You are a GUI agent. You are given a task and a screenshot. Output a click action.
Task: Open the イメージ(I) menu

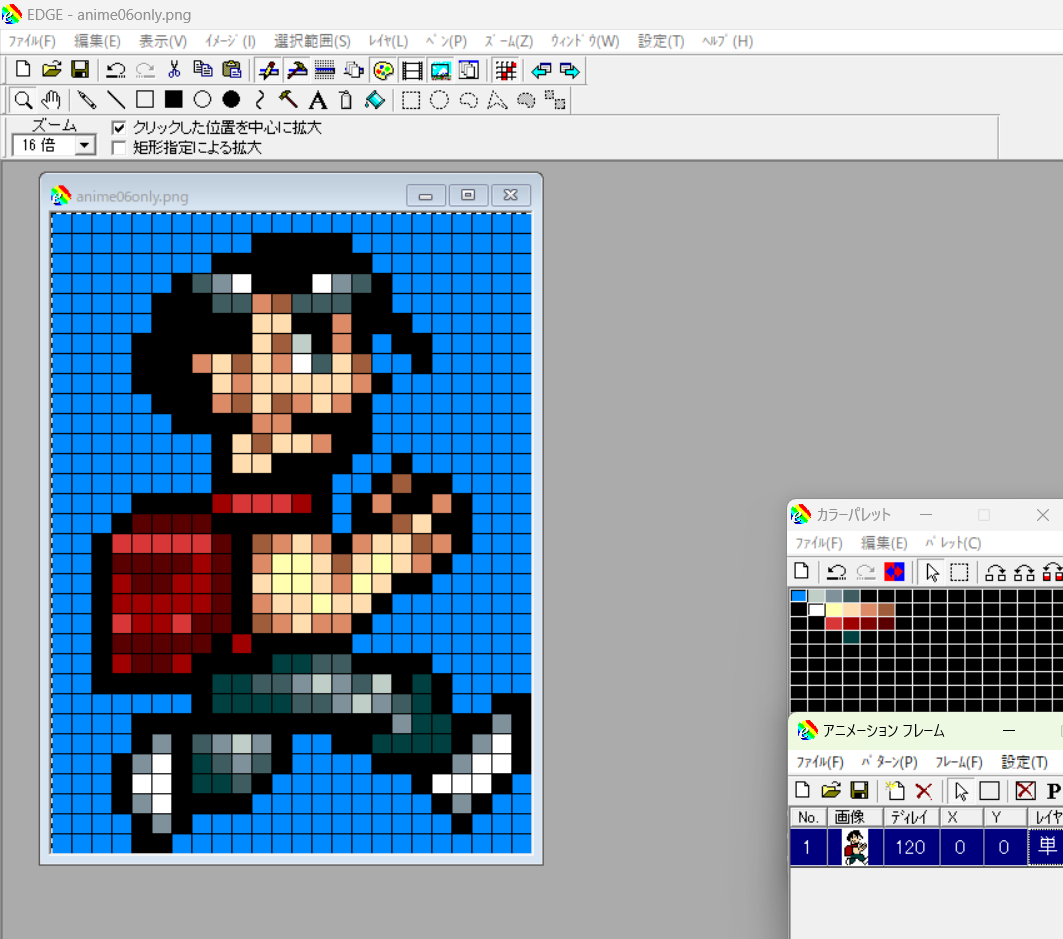(x=230, y=41)
